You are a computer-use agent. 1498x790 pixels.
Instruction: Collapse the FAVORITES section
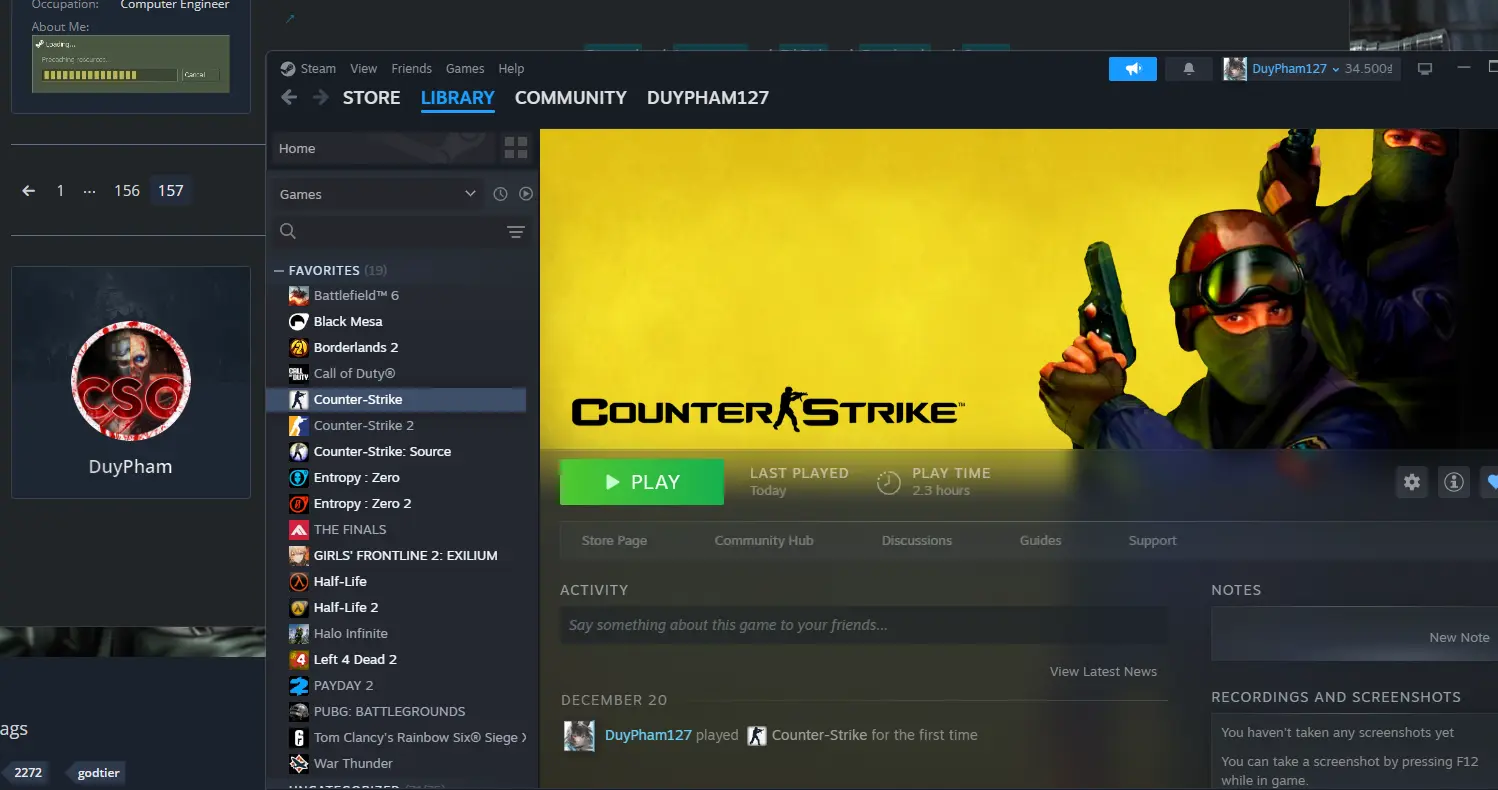(279, 271)
